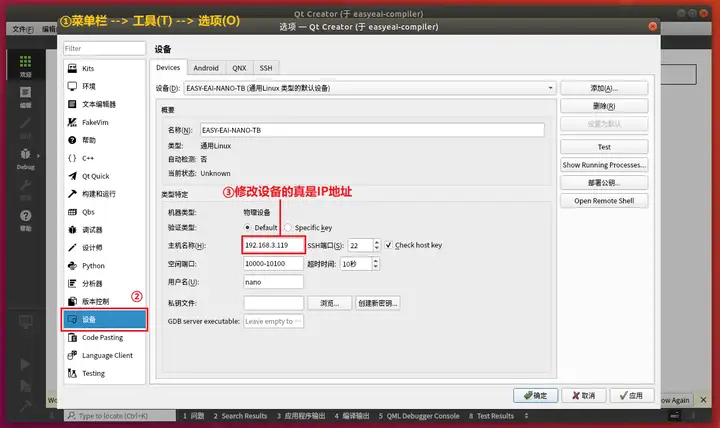Image resolution: width=720 pixels, height=428 pixels.
Task: Select the 环境 (Environment) category
Action: (104, 86)
